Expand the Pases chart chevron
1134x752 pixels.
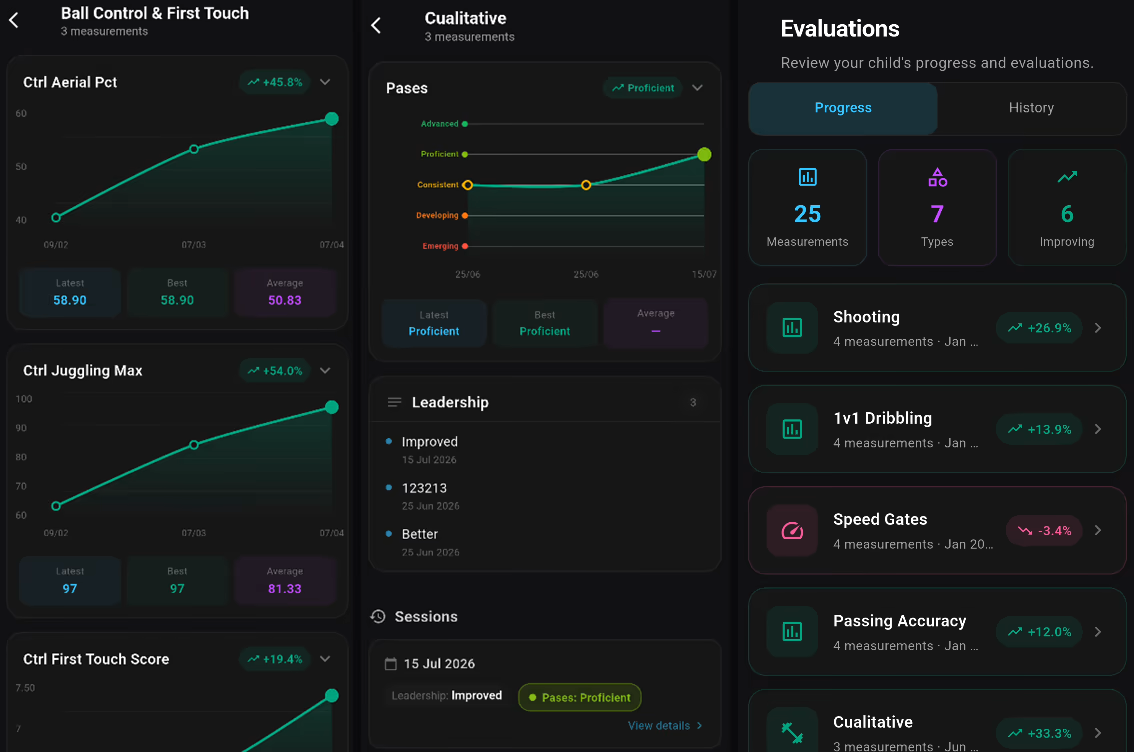click(697, 87)
